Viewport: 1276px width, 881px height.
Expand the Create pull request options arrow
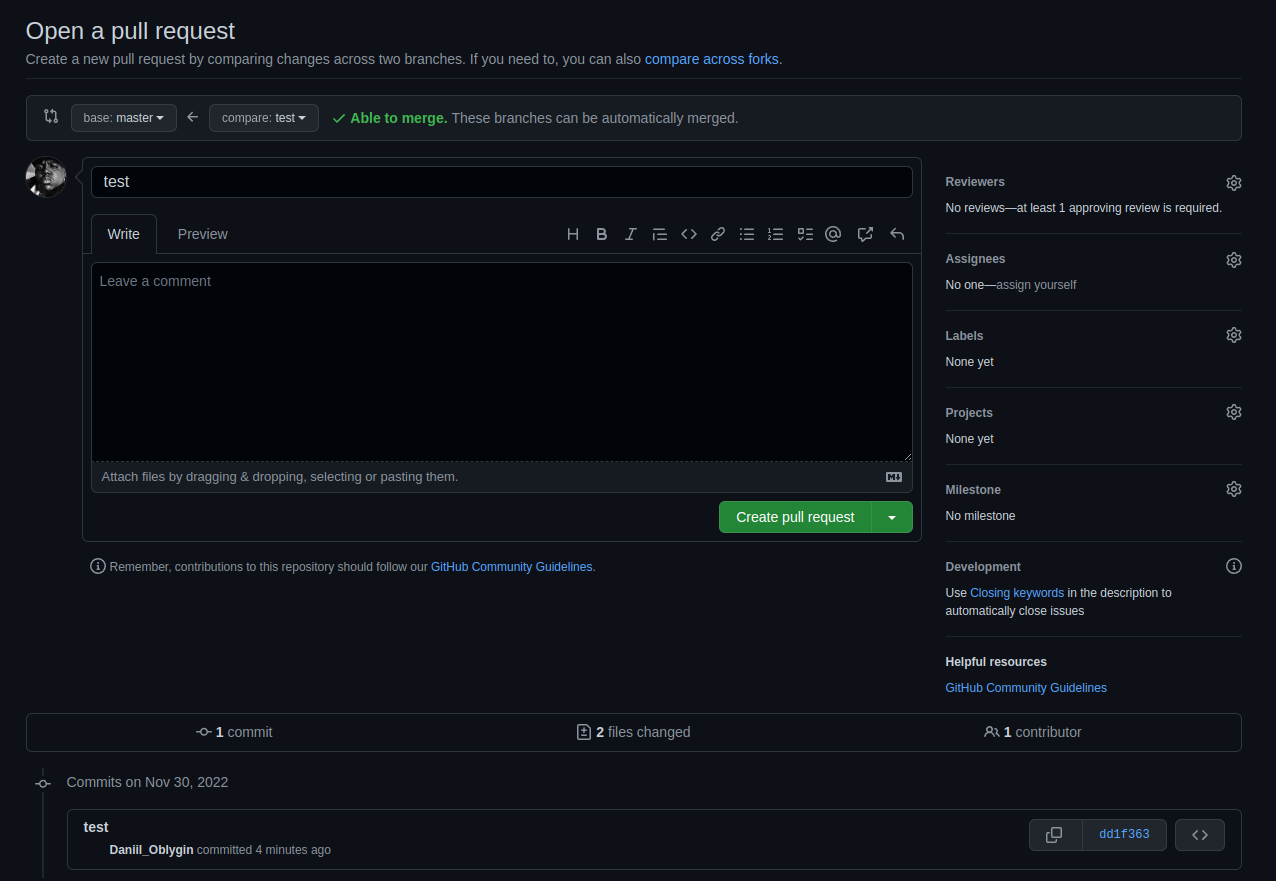(892, 517)
